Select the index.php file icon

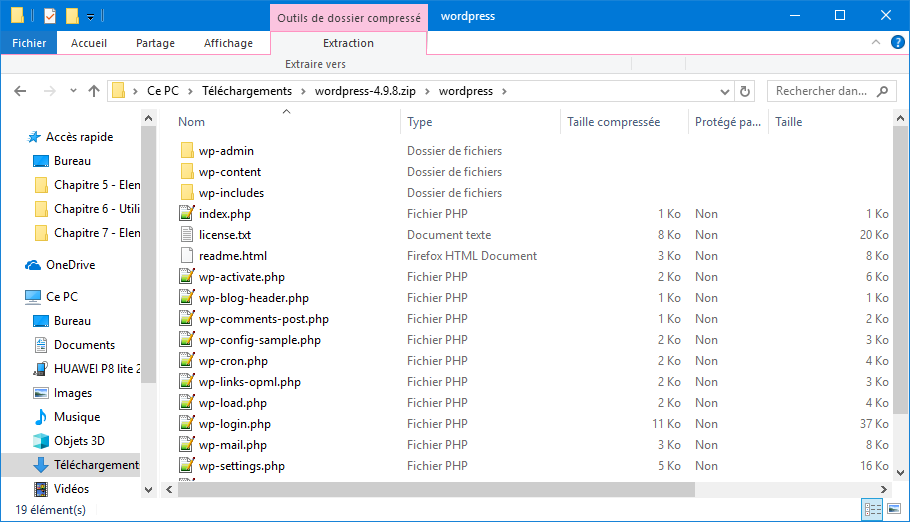point(186,214)
